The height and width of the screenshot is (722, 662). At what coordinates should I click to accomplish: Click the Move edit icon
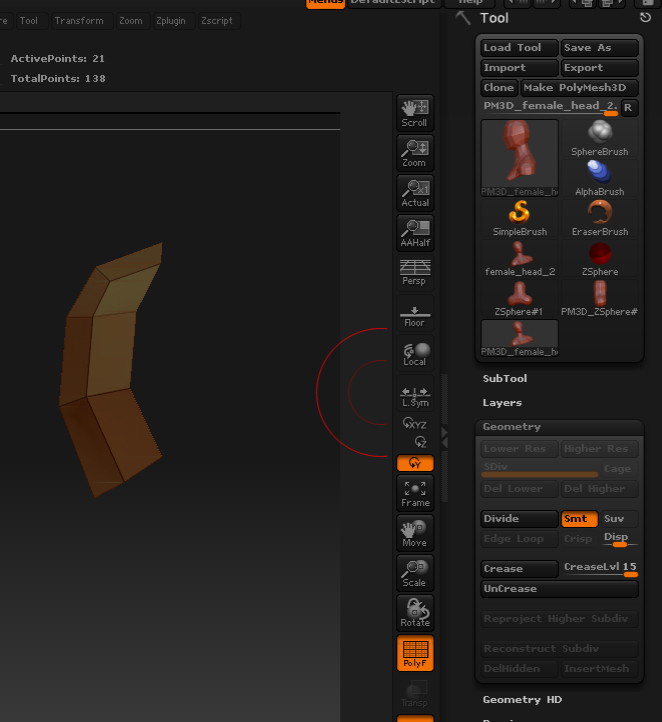point(415,533)
